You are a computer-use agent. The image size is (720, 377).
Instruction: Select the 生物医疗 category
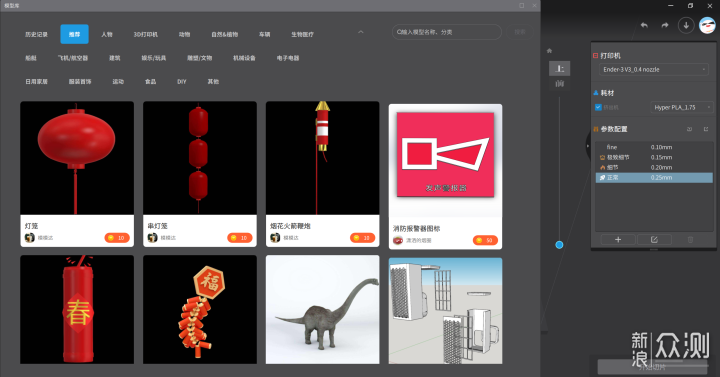point(302,34)
